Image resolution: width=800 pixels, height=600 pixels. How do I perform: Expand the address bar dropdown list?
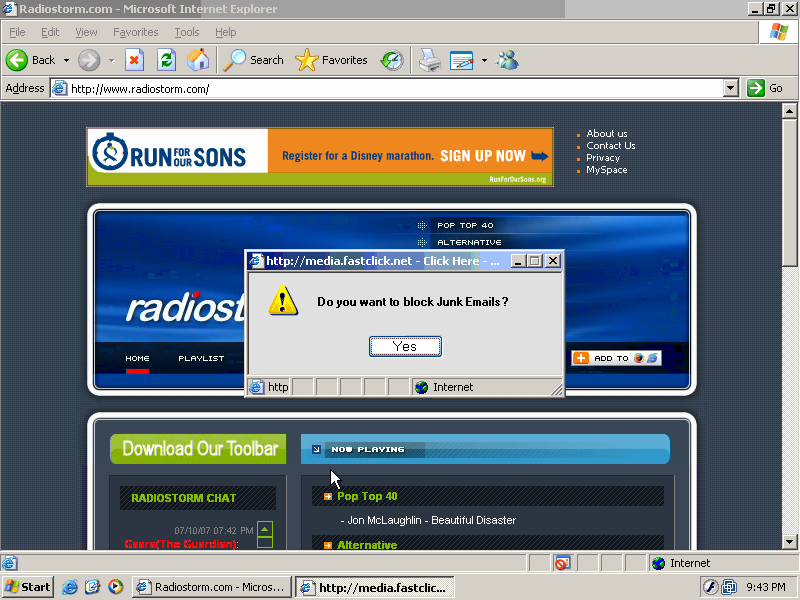(x=731, y=88)
